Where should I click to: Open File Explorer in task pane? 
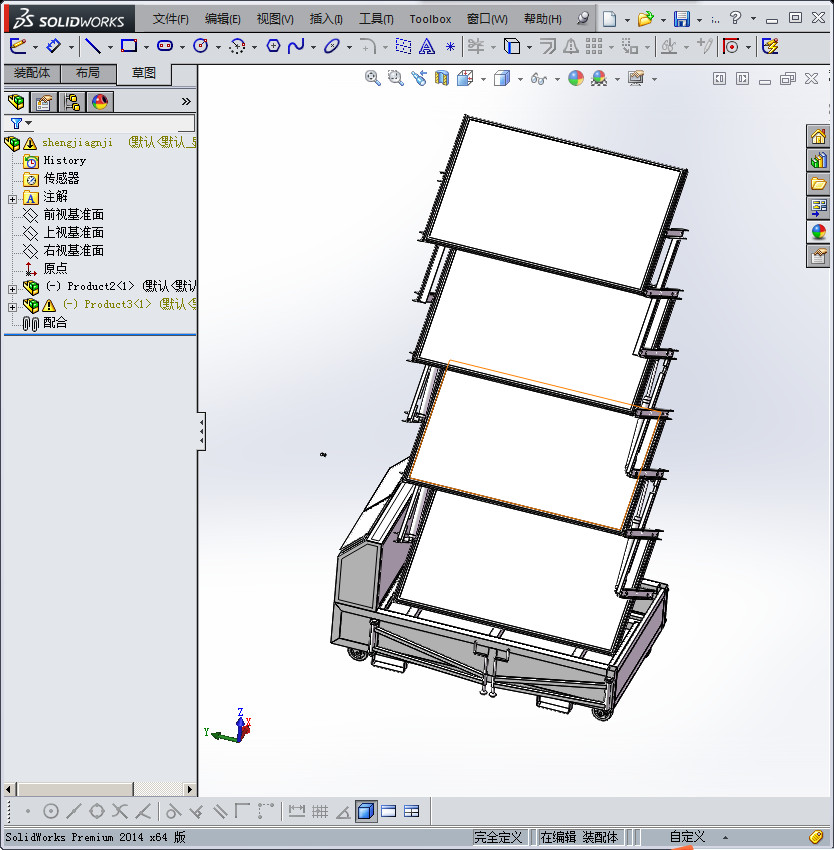click(818, 184)
